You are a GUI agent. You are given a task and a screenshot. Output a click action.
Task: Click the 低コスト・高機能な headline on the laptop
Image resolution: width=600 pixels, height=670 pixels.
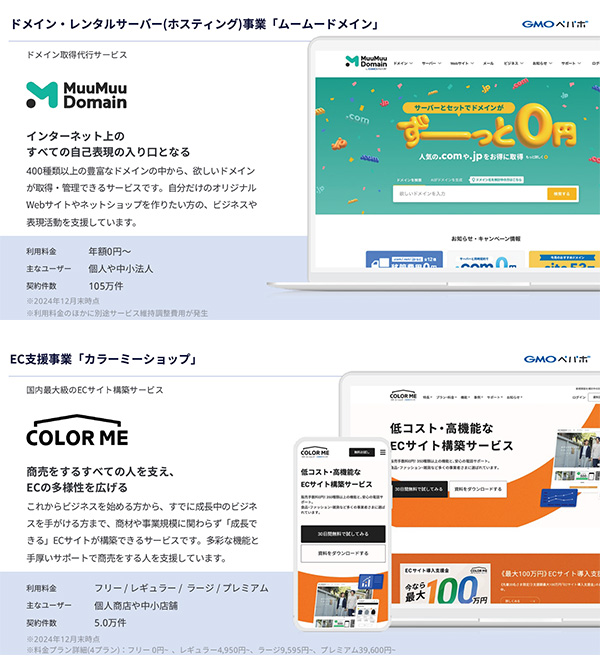coord(441,428)
